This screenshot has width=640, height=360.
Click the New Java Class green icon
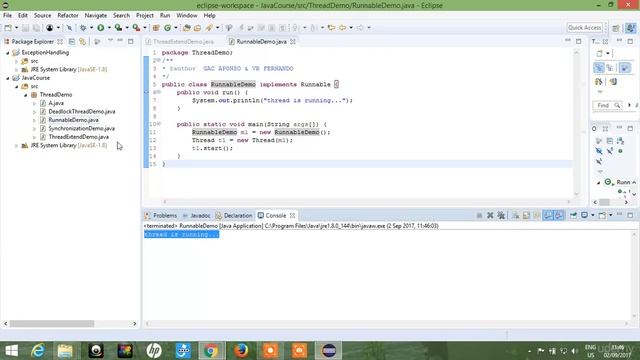[x=167, y=28]
